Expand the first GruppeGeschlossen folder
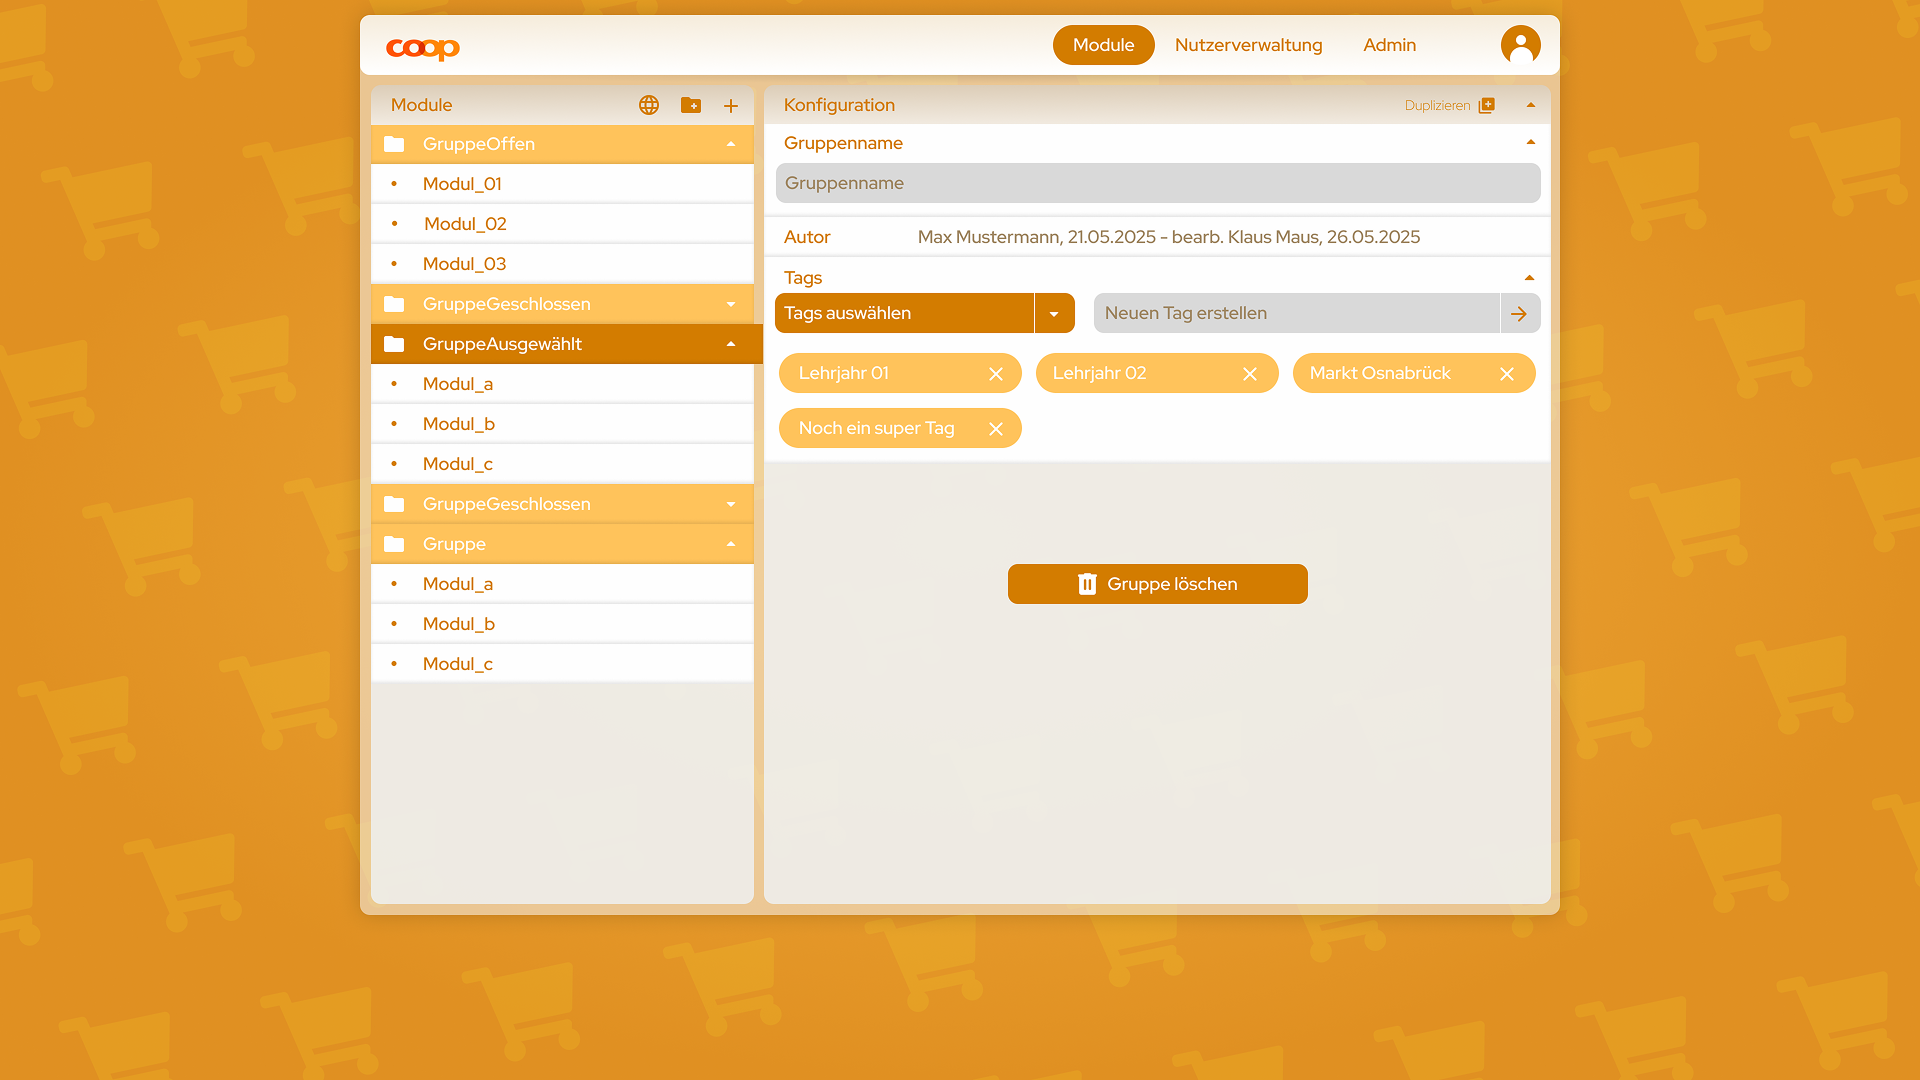Viewport: 1920px width, 1080px height. (x=731, y=304)
